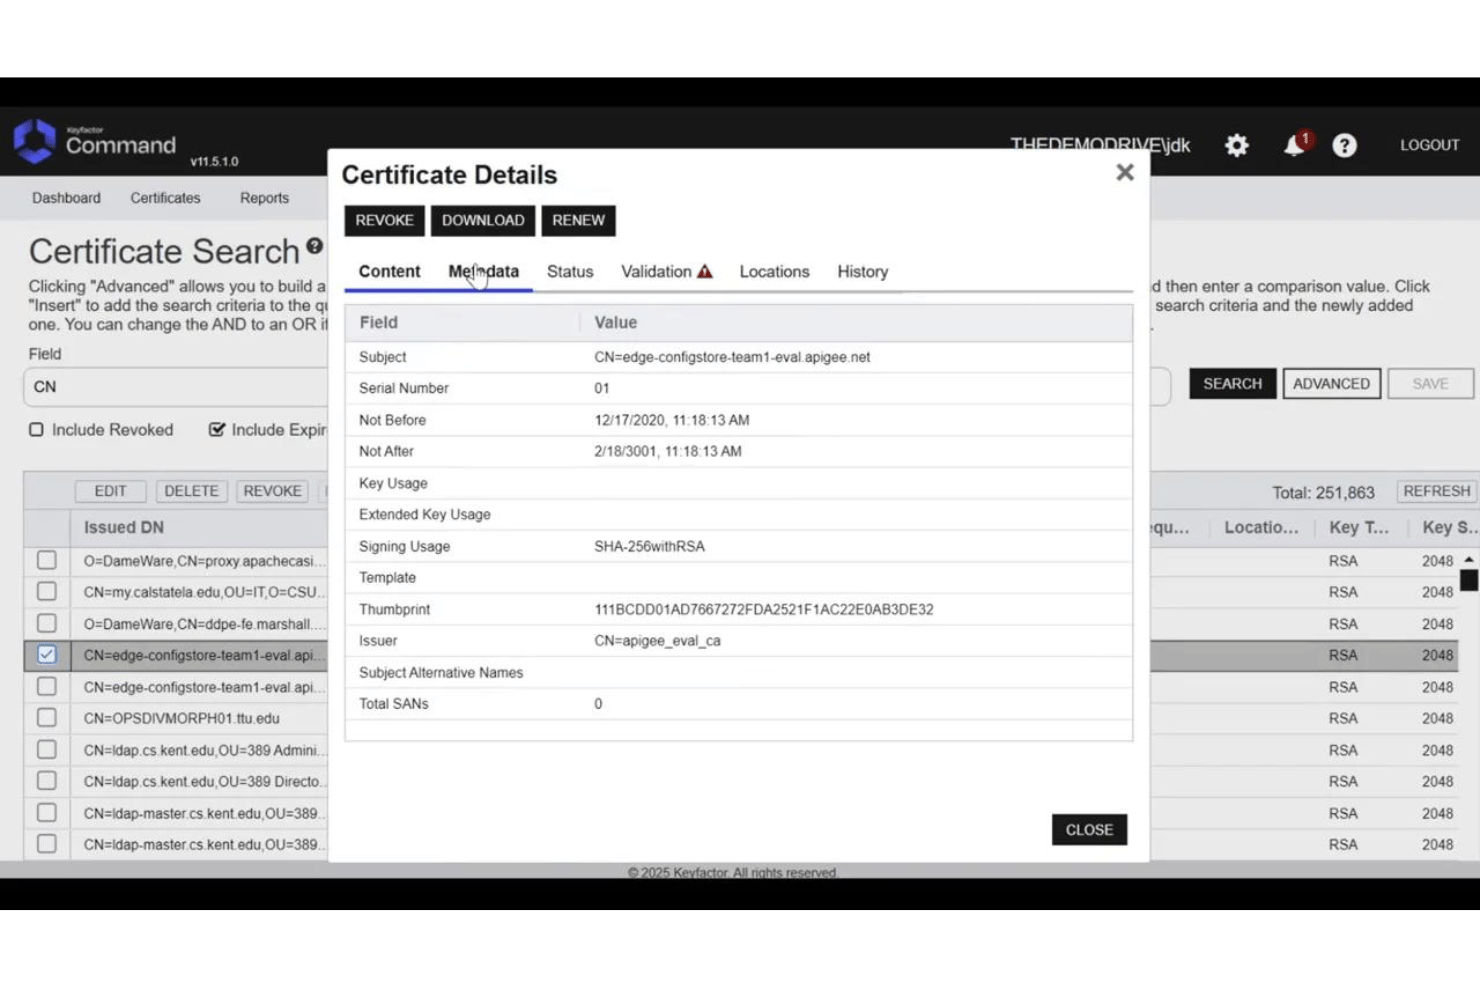1480x987 pixels.
Task: Click the RENEW button
Action: [578, 220]
